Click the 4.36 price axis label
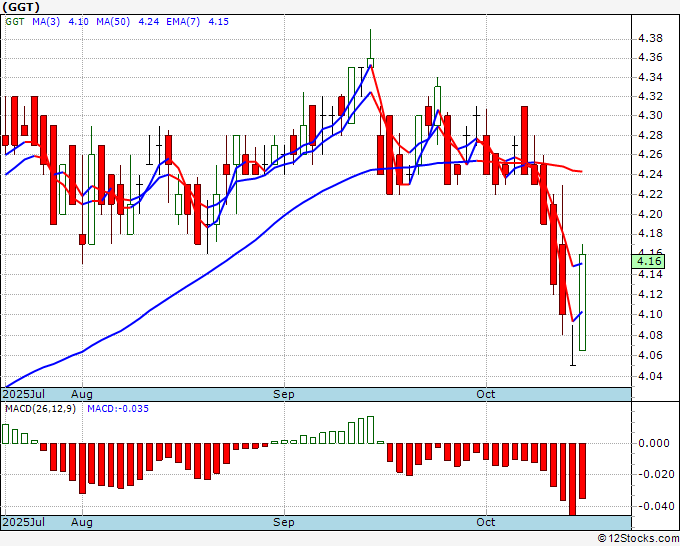 click(651, 58)
